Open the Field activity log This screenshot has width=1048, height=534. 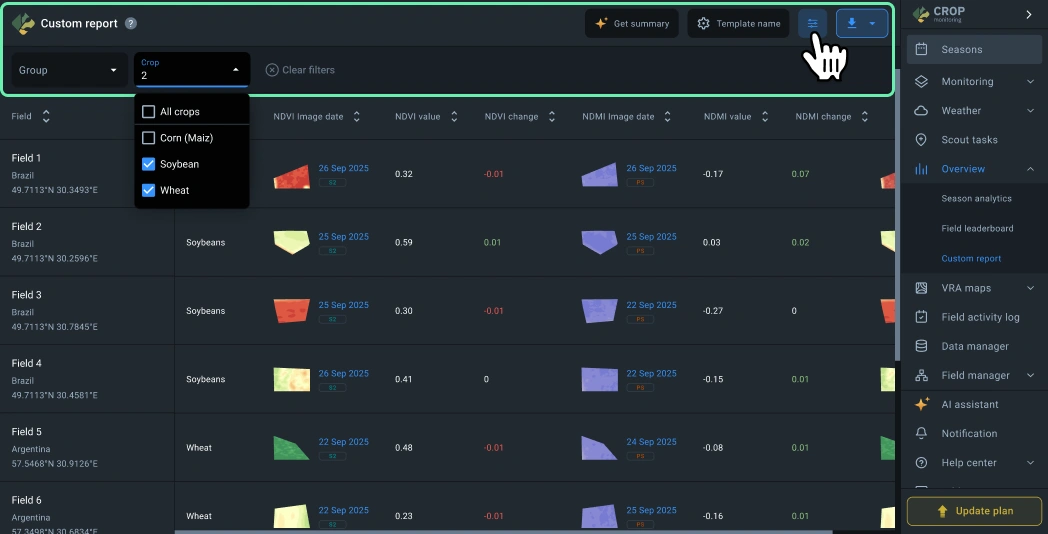point(979,317)
